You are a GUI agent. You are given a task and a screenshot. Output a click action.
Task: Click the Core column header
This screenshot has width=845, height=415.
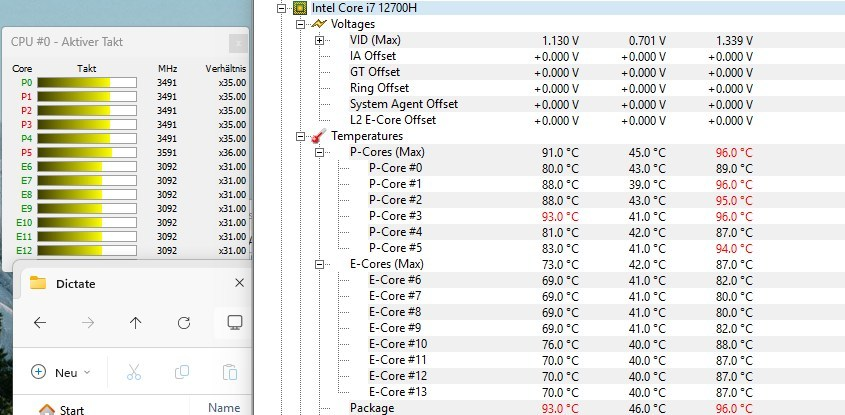(22, 69)
